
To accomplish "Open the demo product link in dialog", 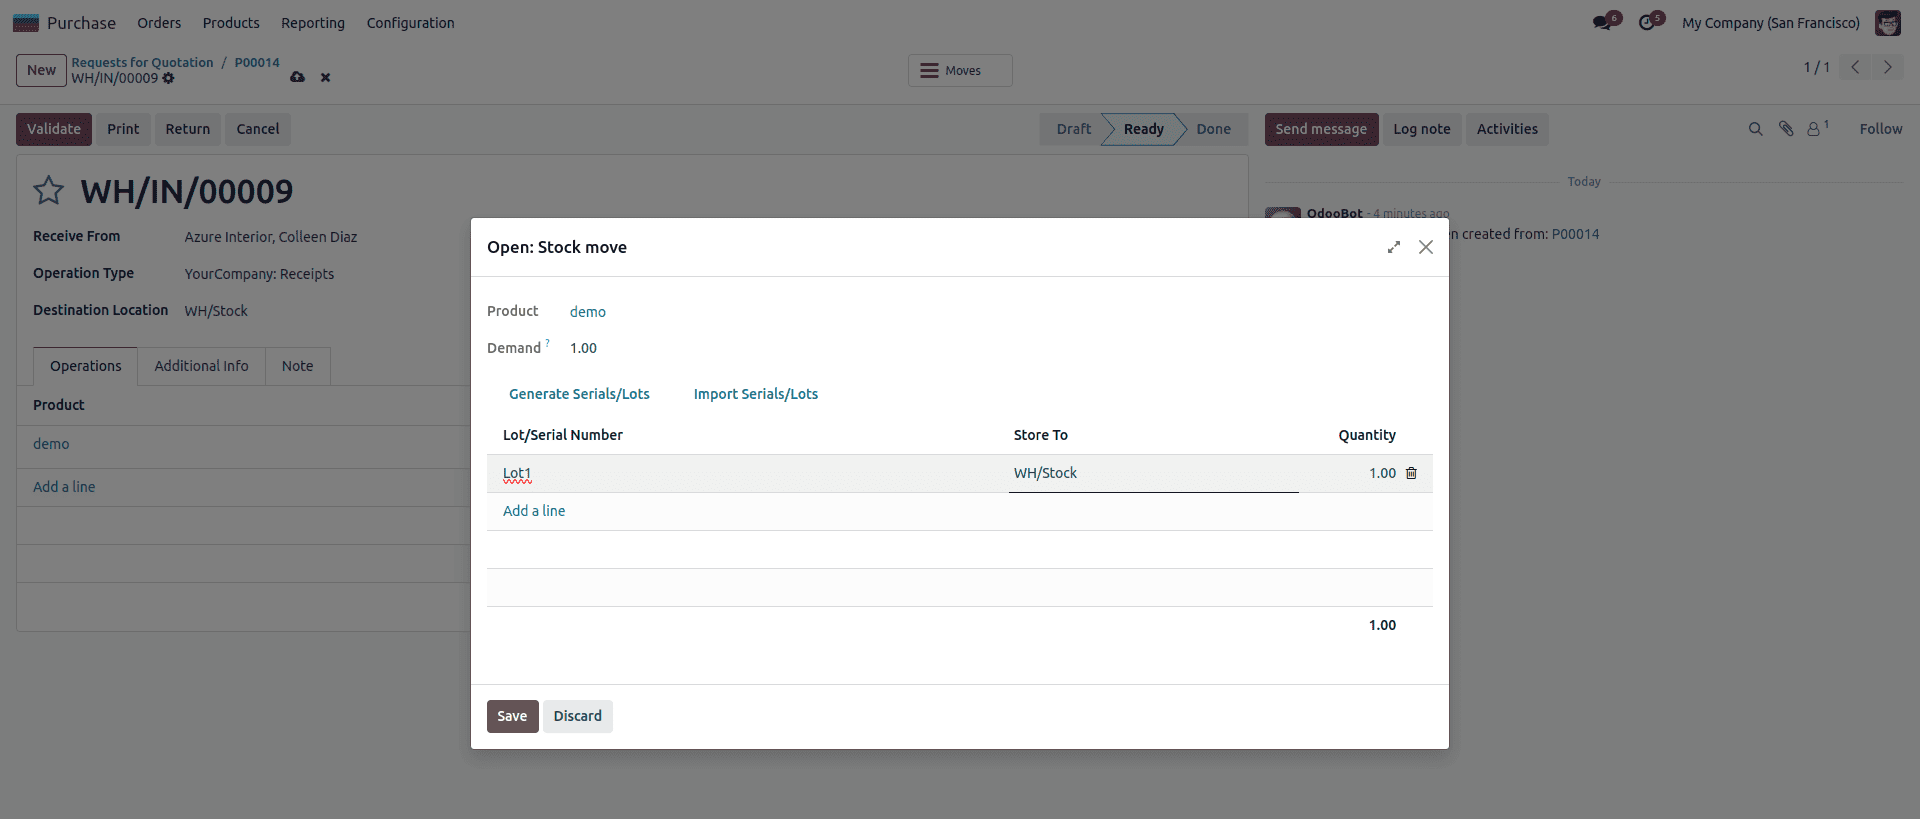I will [588, 312].
